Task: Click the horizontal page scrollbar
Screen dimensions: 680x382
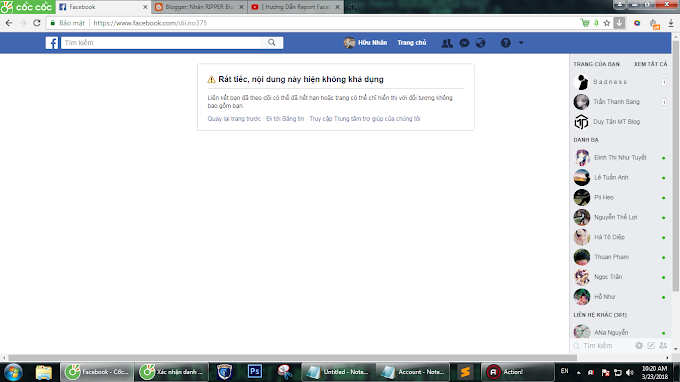Action: click(293, 358)
